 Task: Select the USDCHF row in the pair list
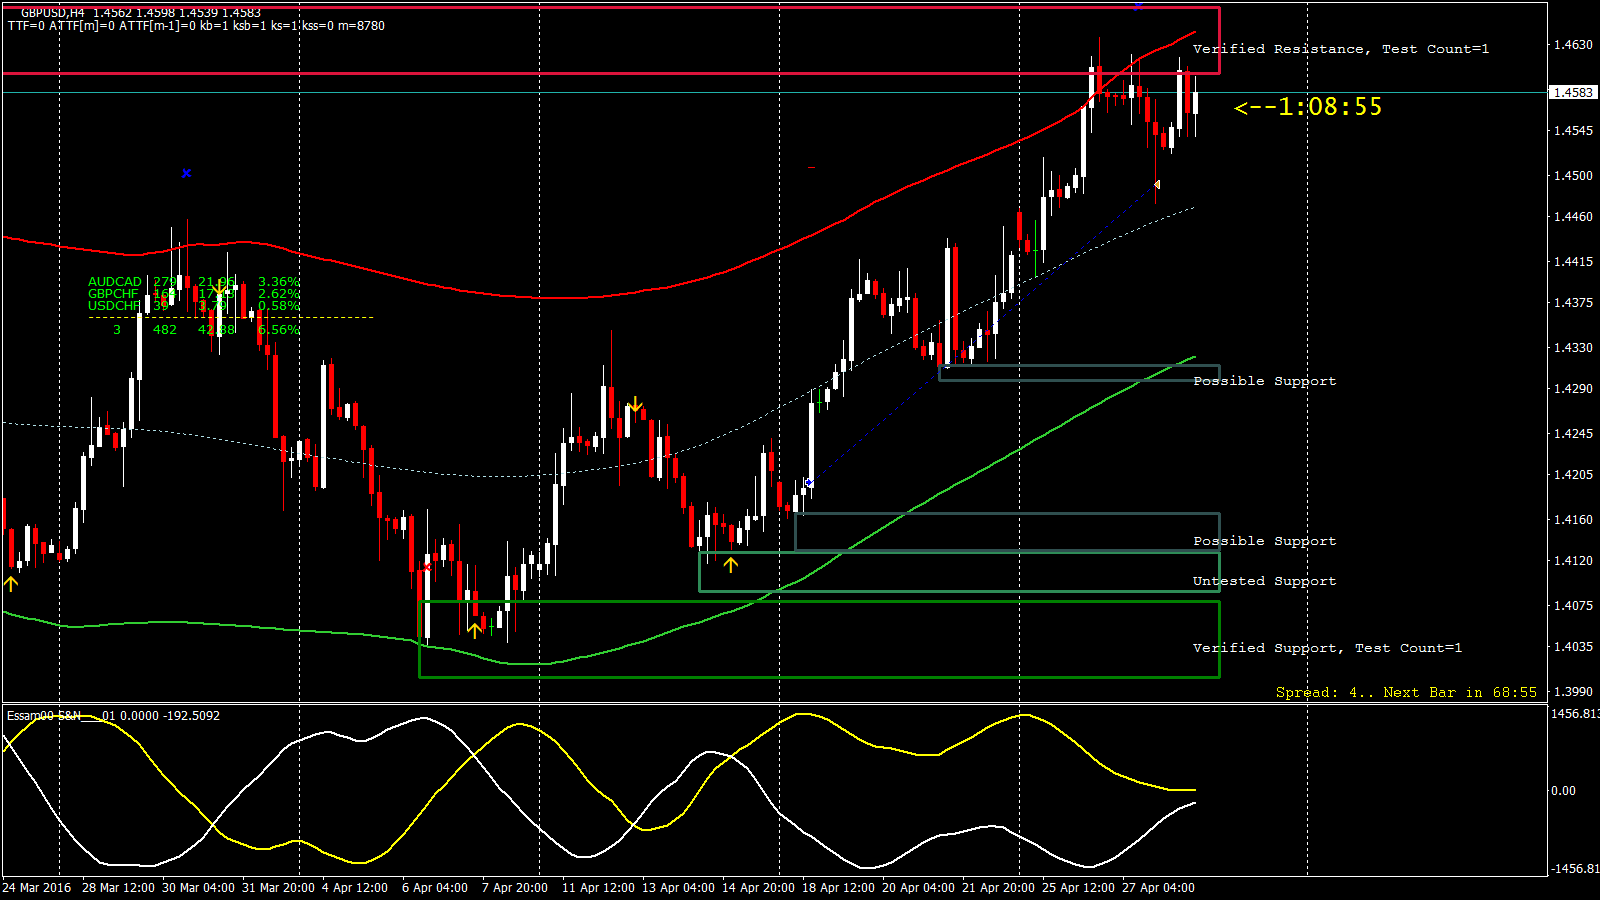click(x=193, y=306)
